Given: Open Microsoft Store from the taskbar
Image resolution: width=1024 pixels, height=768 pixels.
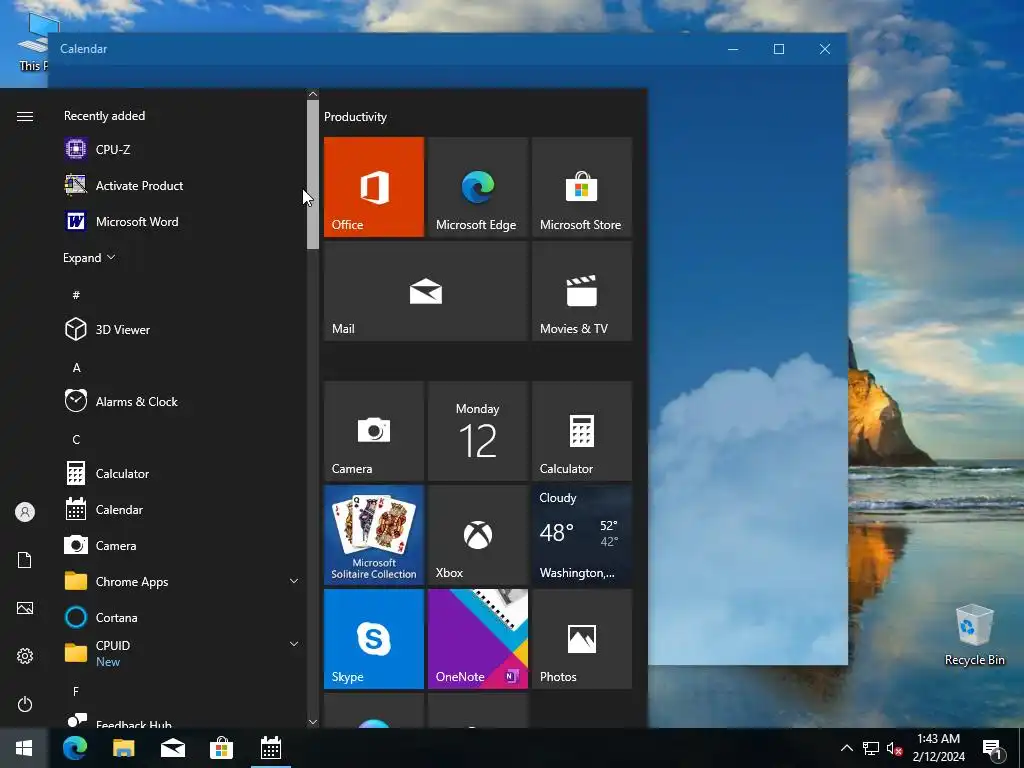Looking at the screenshot, I should (221, 748).
